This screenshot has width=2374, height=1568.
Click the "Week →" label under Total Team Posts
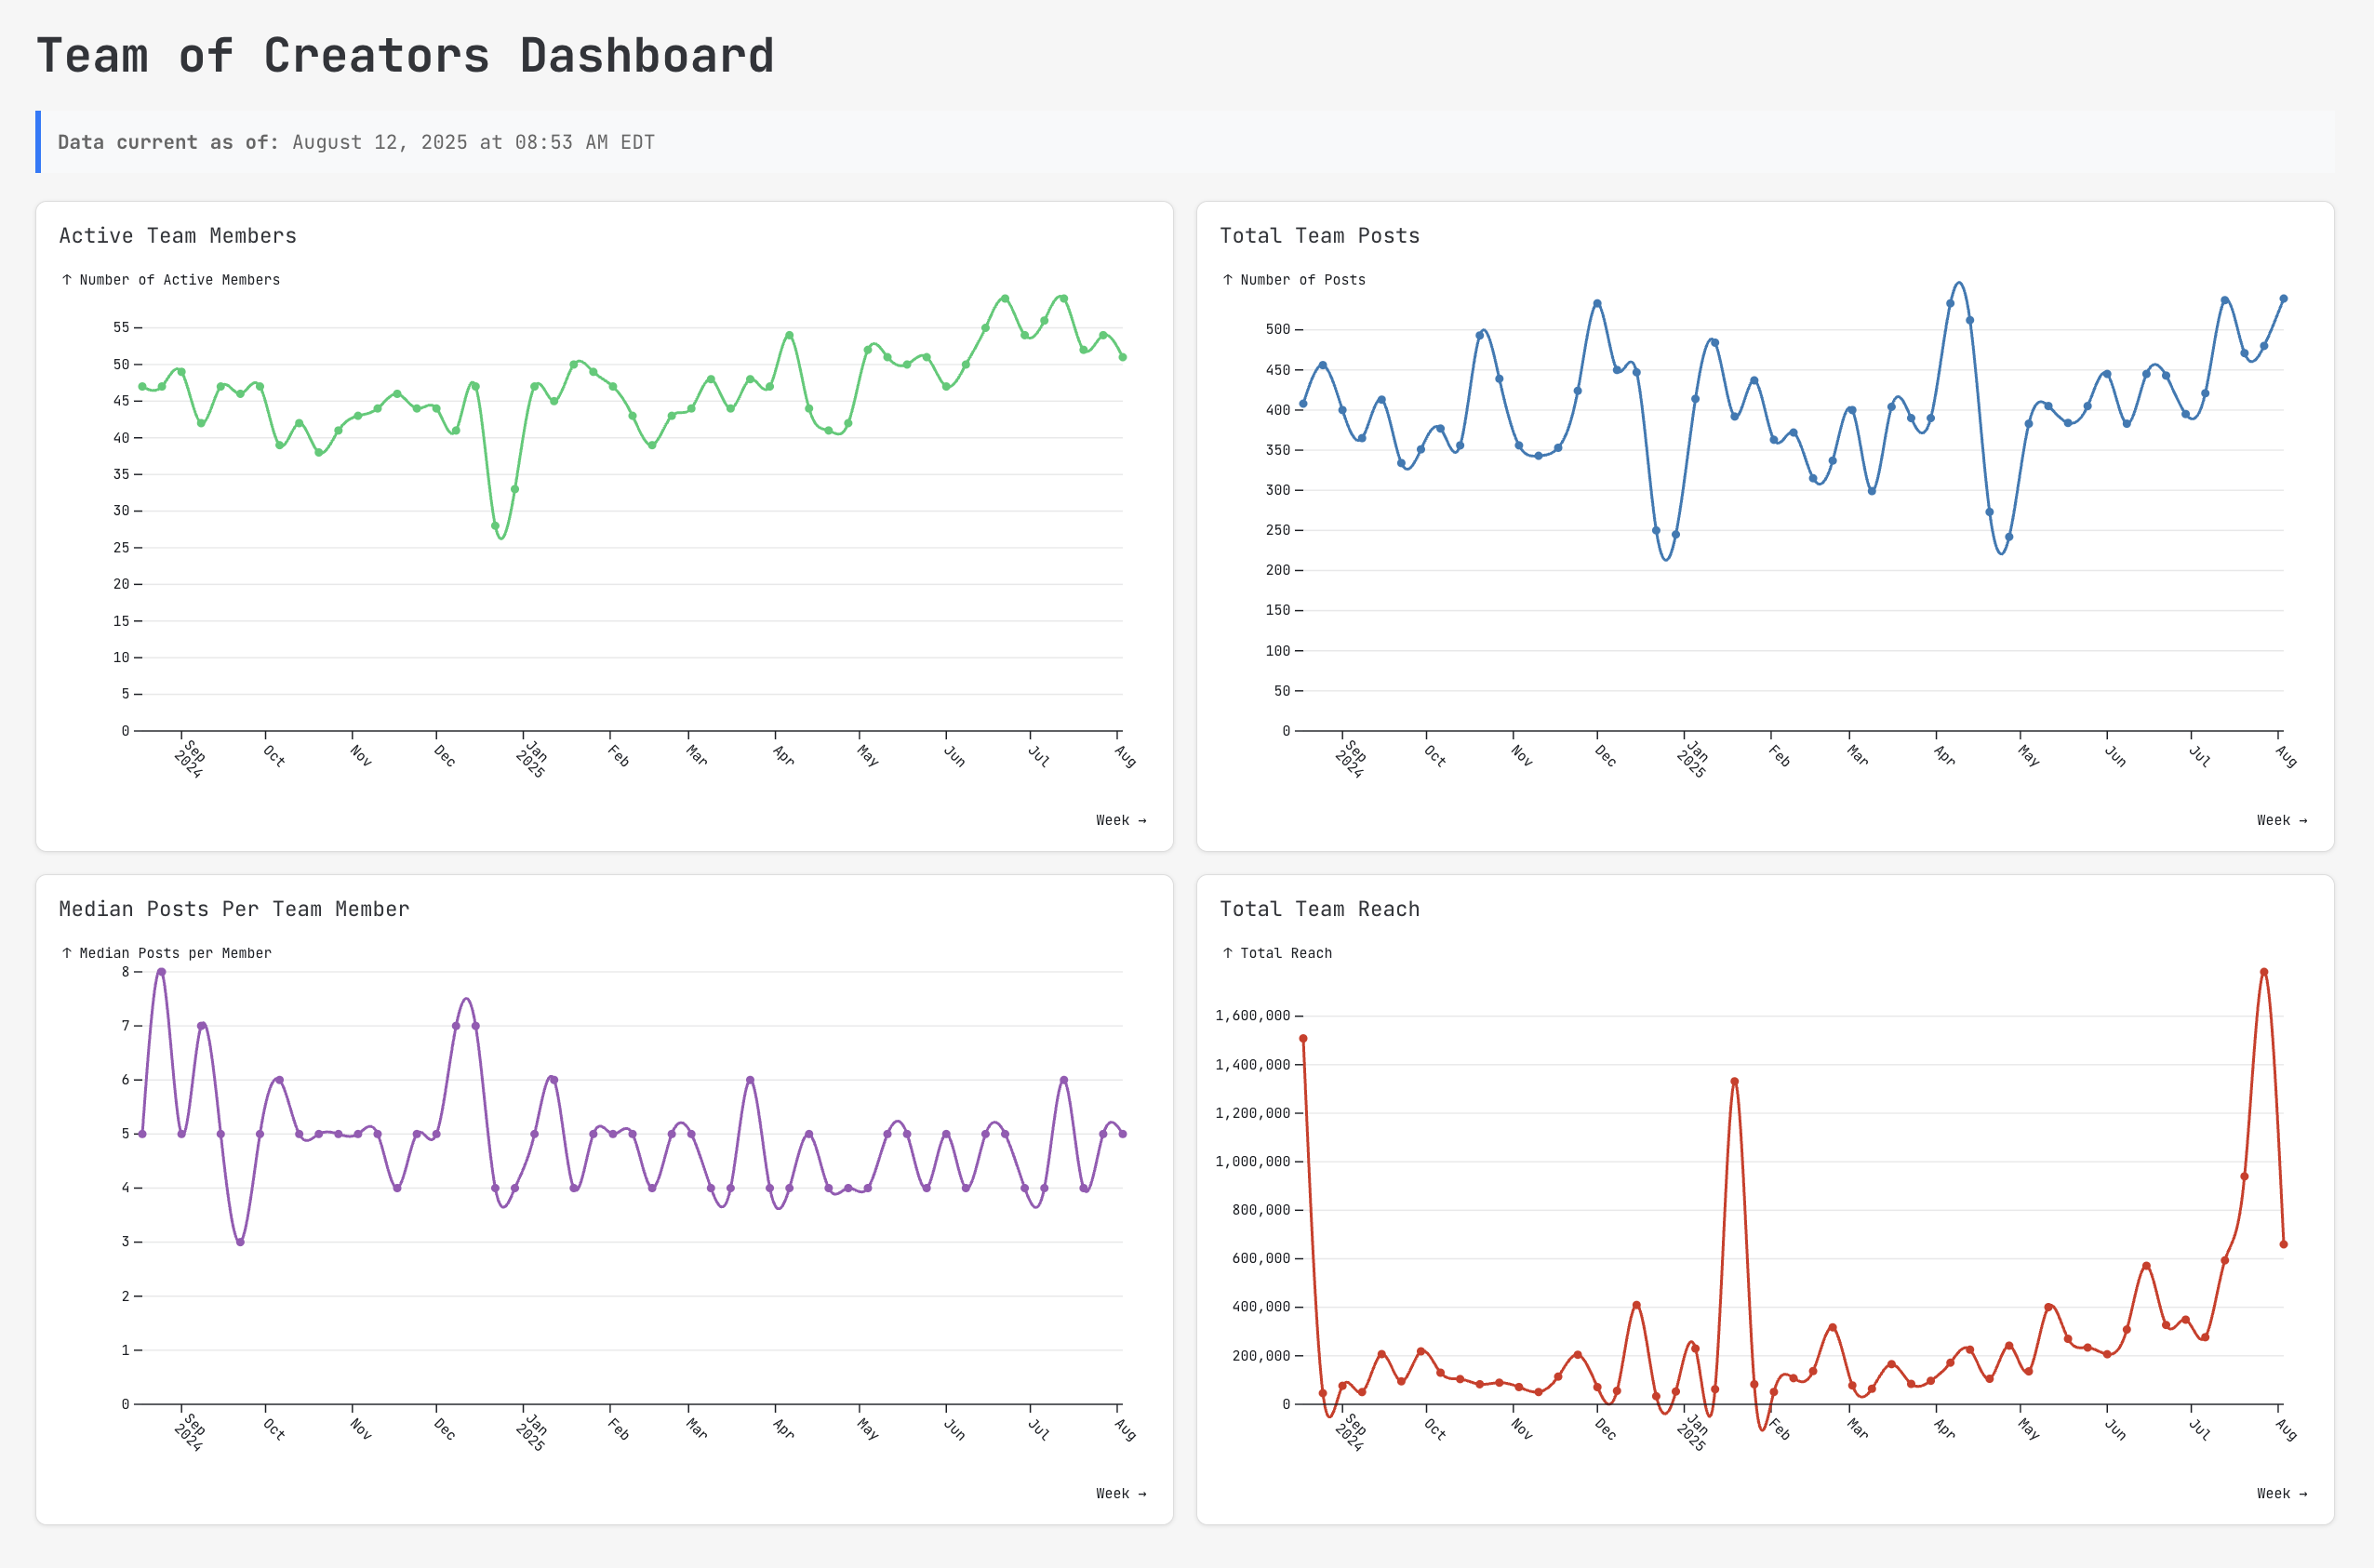pos(2282,819)
